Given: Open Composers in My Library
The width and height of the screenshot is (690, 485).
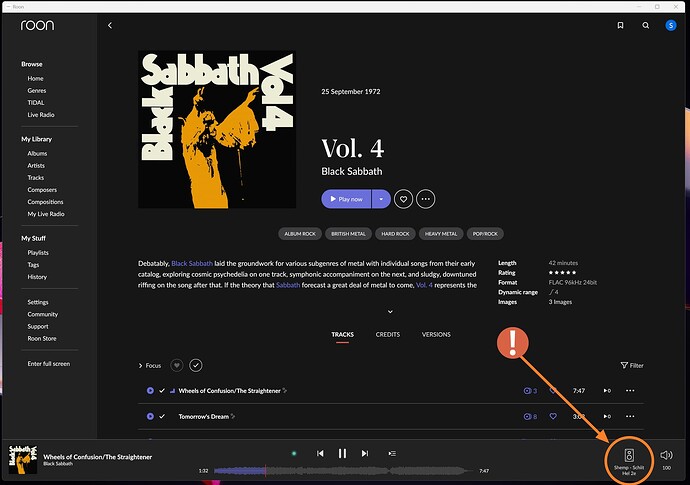Looking at the screenshot, I should click(42, 190).
